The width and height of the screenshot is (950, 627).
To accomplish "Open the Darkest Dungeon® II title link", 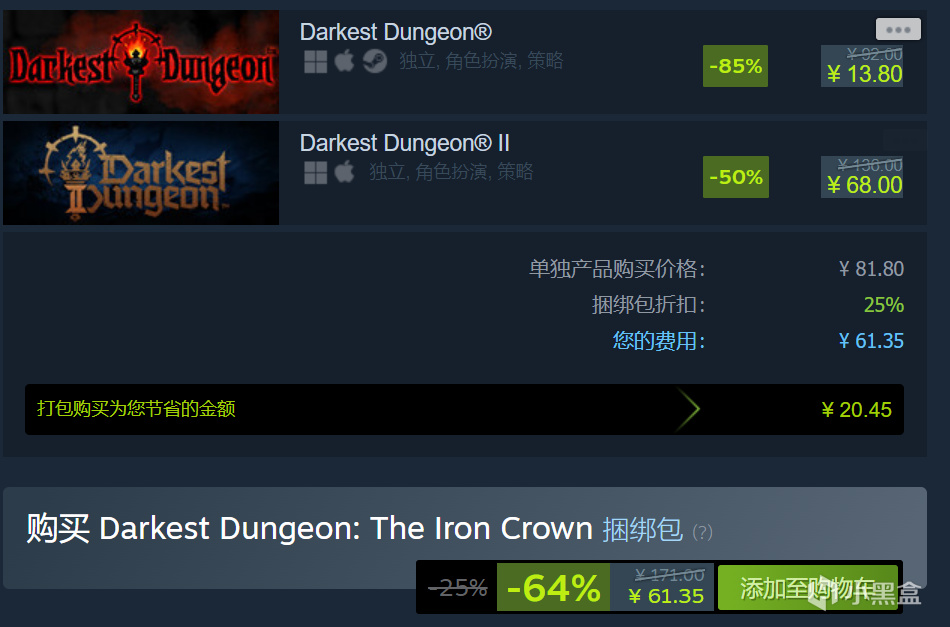I will point(405,144).
